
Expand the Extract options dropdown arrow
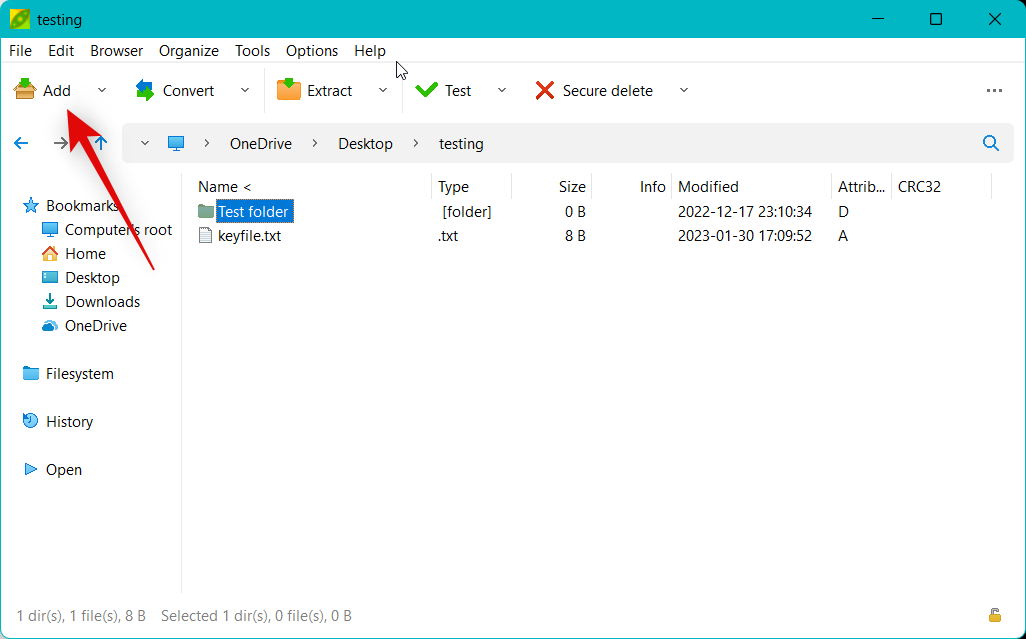tap(383, 90)
